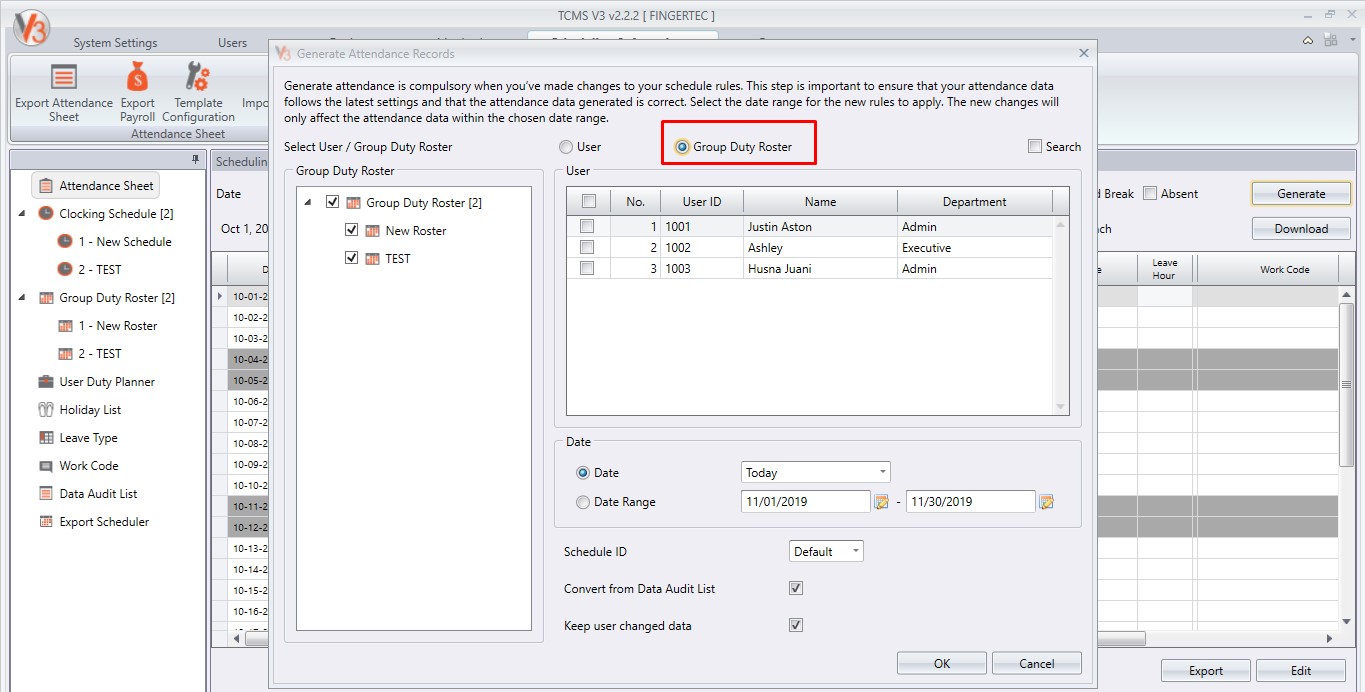Open the Today date dropdown
1365x692 pixels.
click(883, 472)
